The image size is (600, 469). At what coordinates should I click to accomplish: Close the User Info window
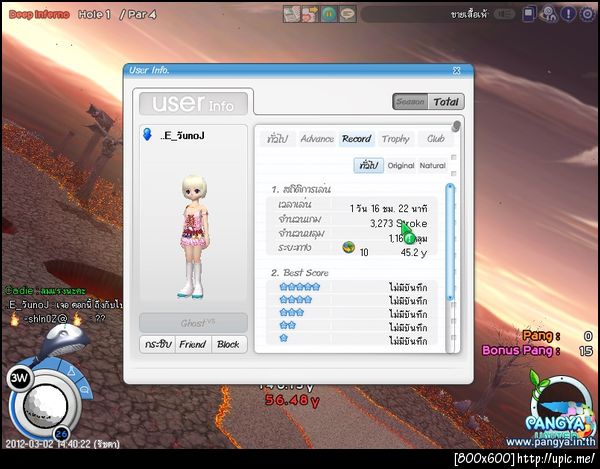(457, 70)
